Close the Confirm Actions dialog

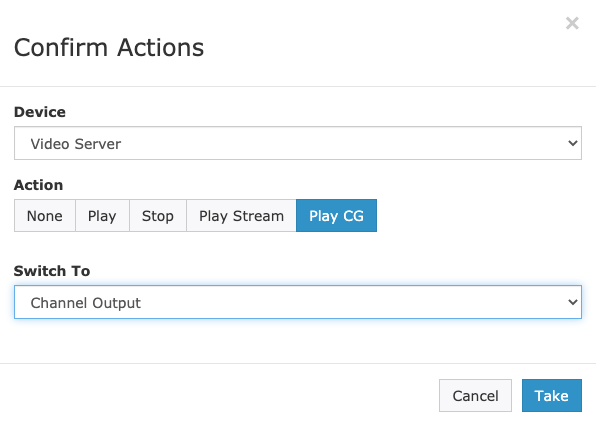pos(572,23)
